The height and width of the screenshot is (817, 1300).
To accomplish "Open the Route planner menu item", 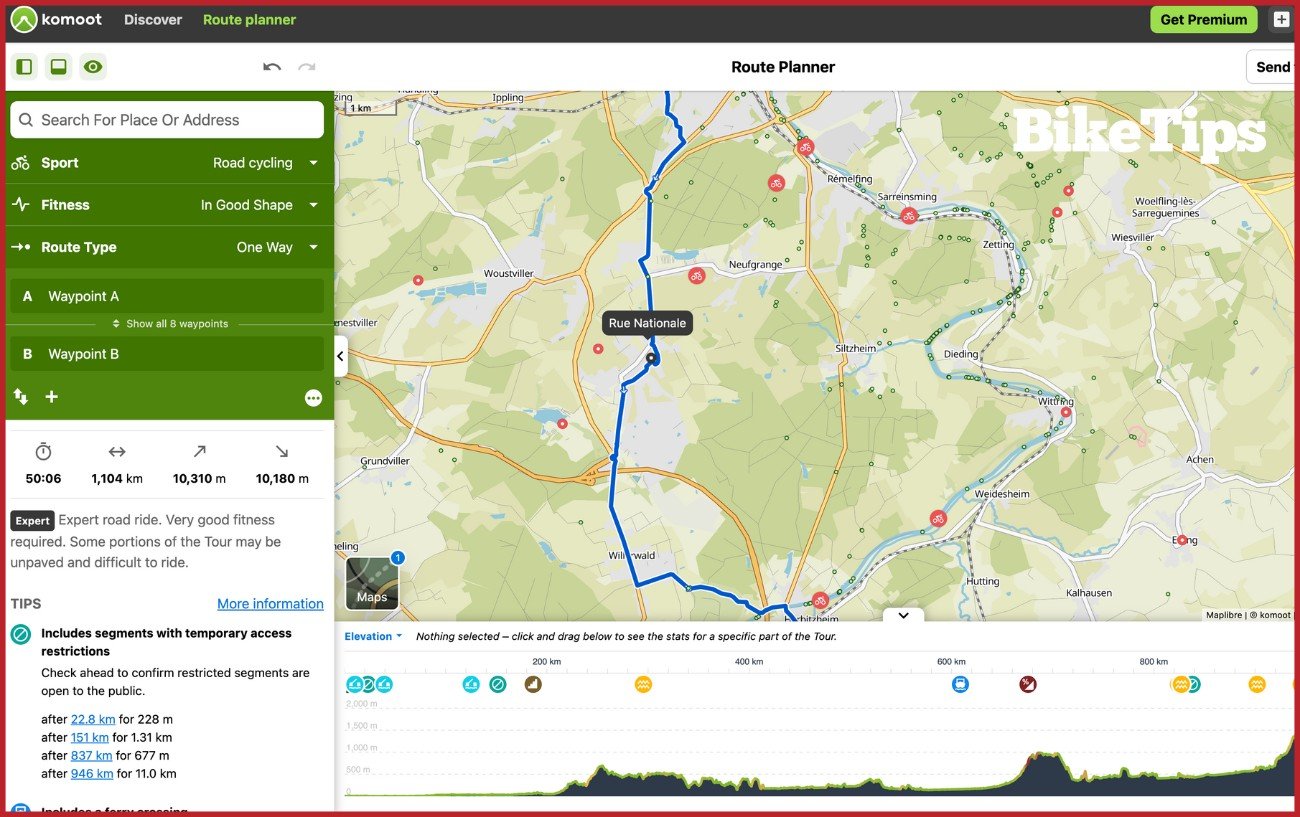I will 249,19.
